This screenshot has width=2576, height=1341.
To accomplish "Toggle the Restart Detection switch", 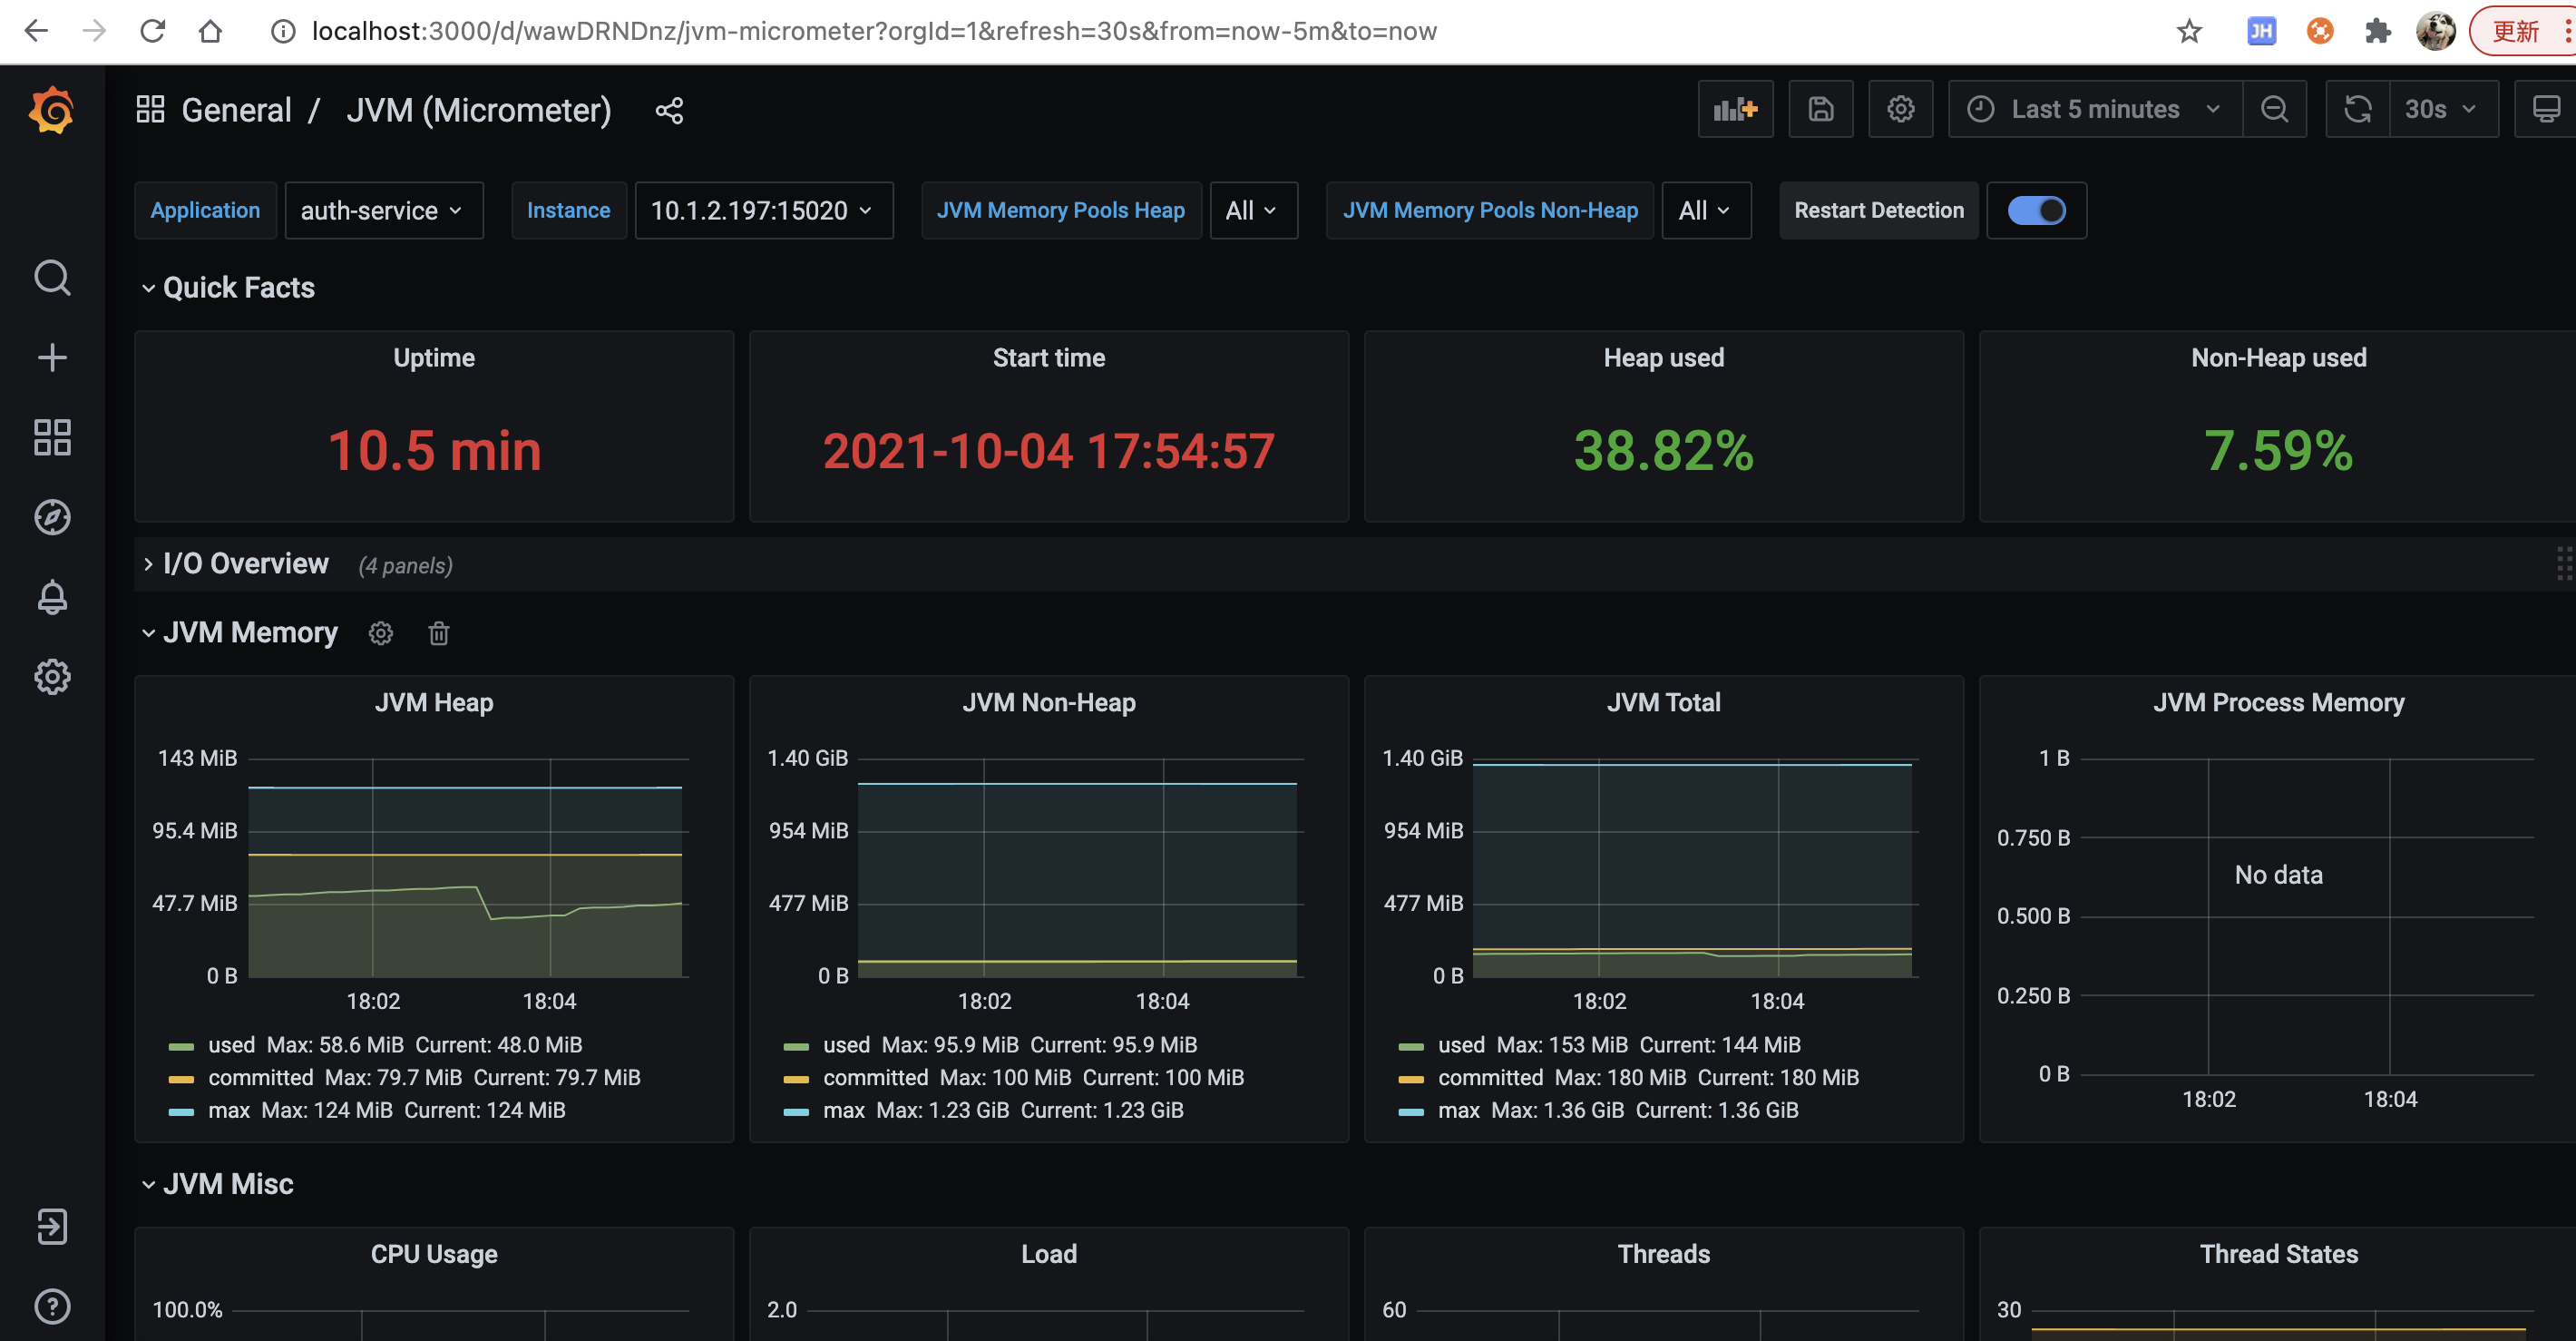I will (x=2036, y=210).
